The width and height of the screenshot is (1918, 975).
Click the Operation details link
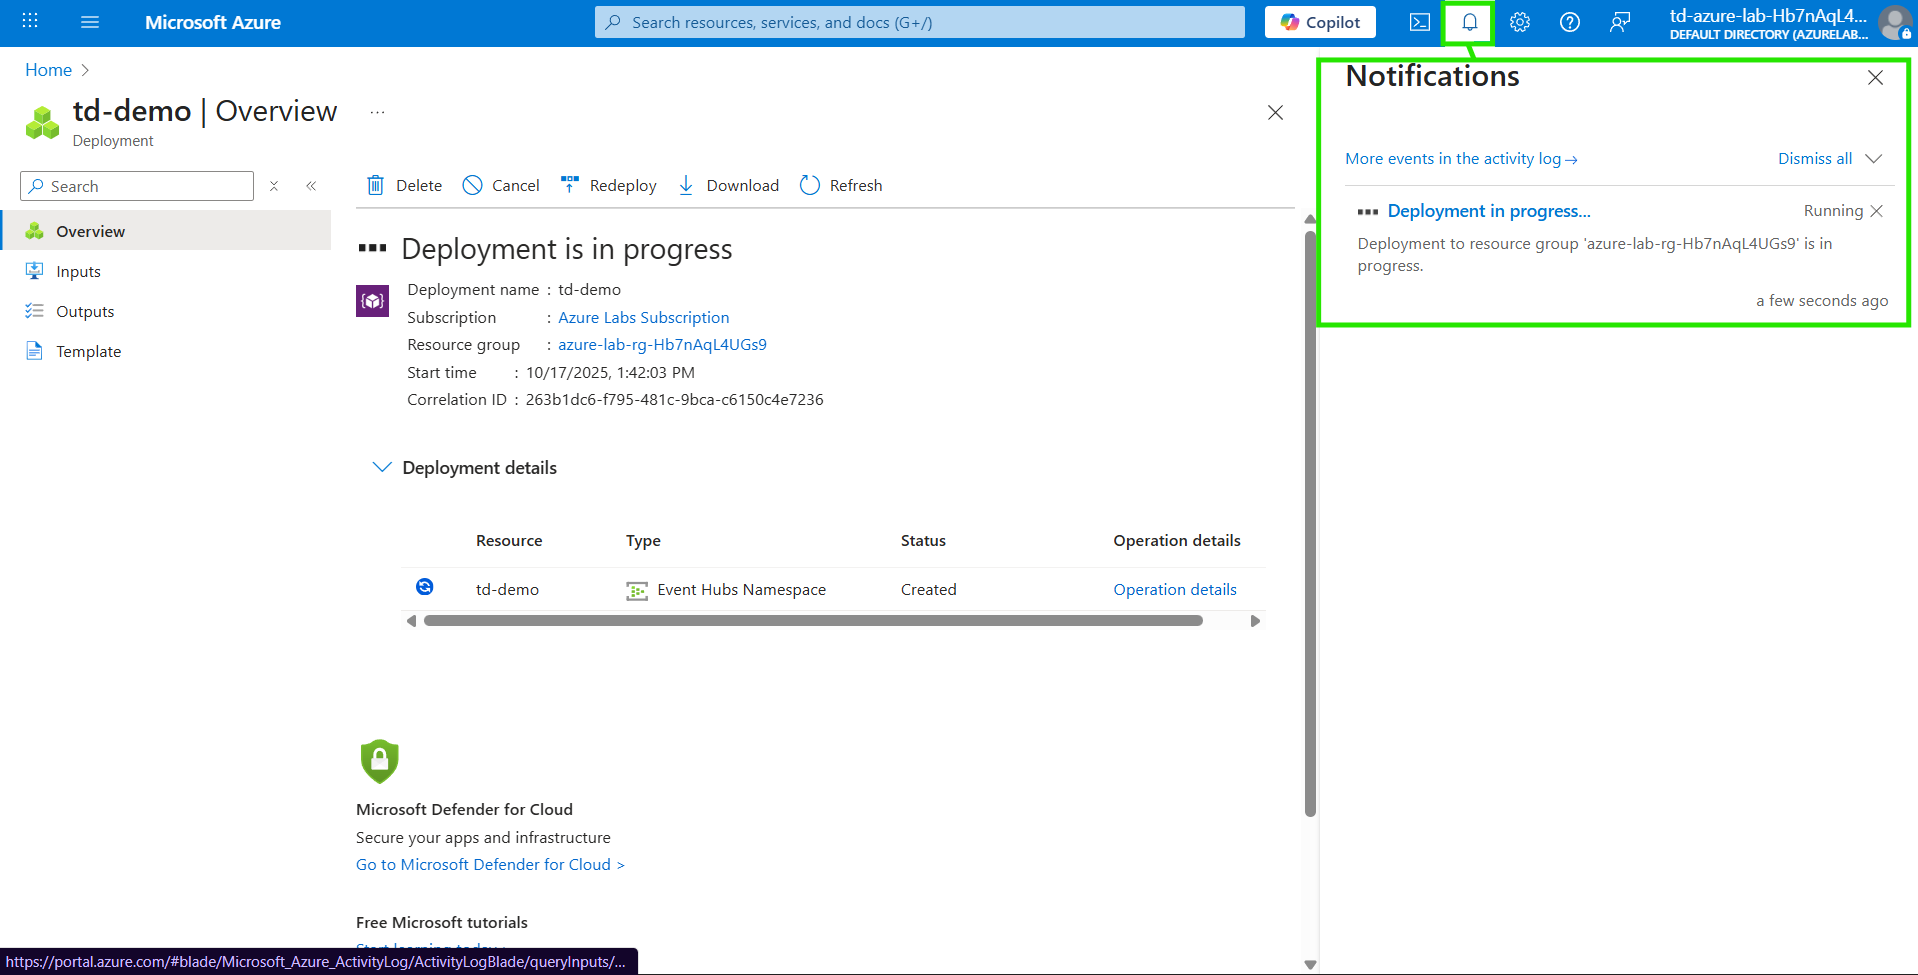point(1174,589)
